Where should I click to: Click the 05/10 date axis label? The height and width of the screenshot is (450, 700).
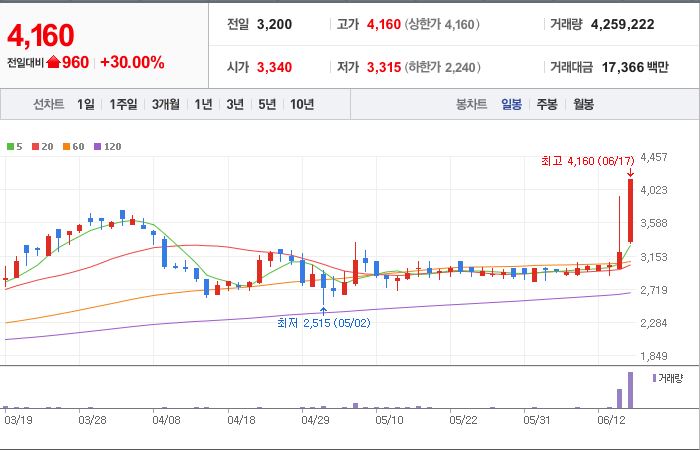[389, 421]
